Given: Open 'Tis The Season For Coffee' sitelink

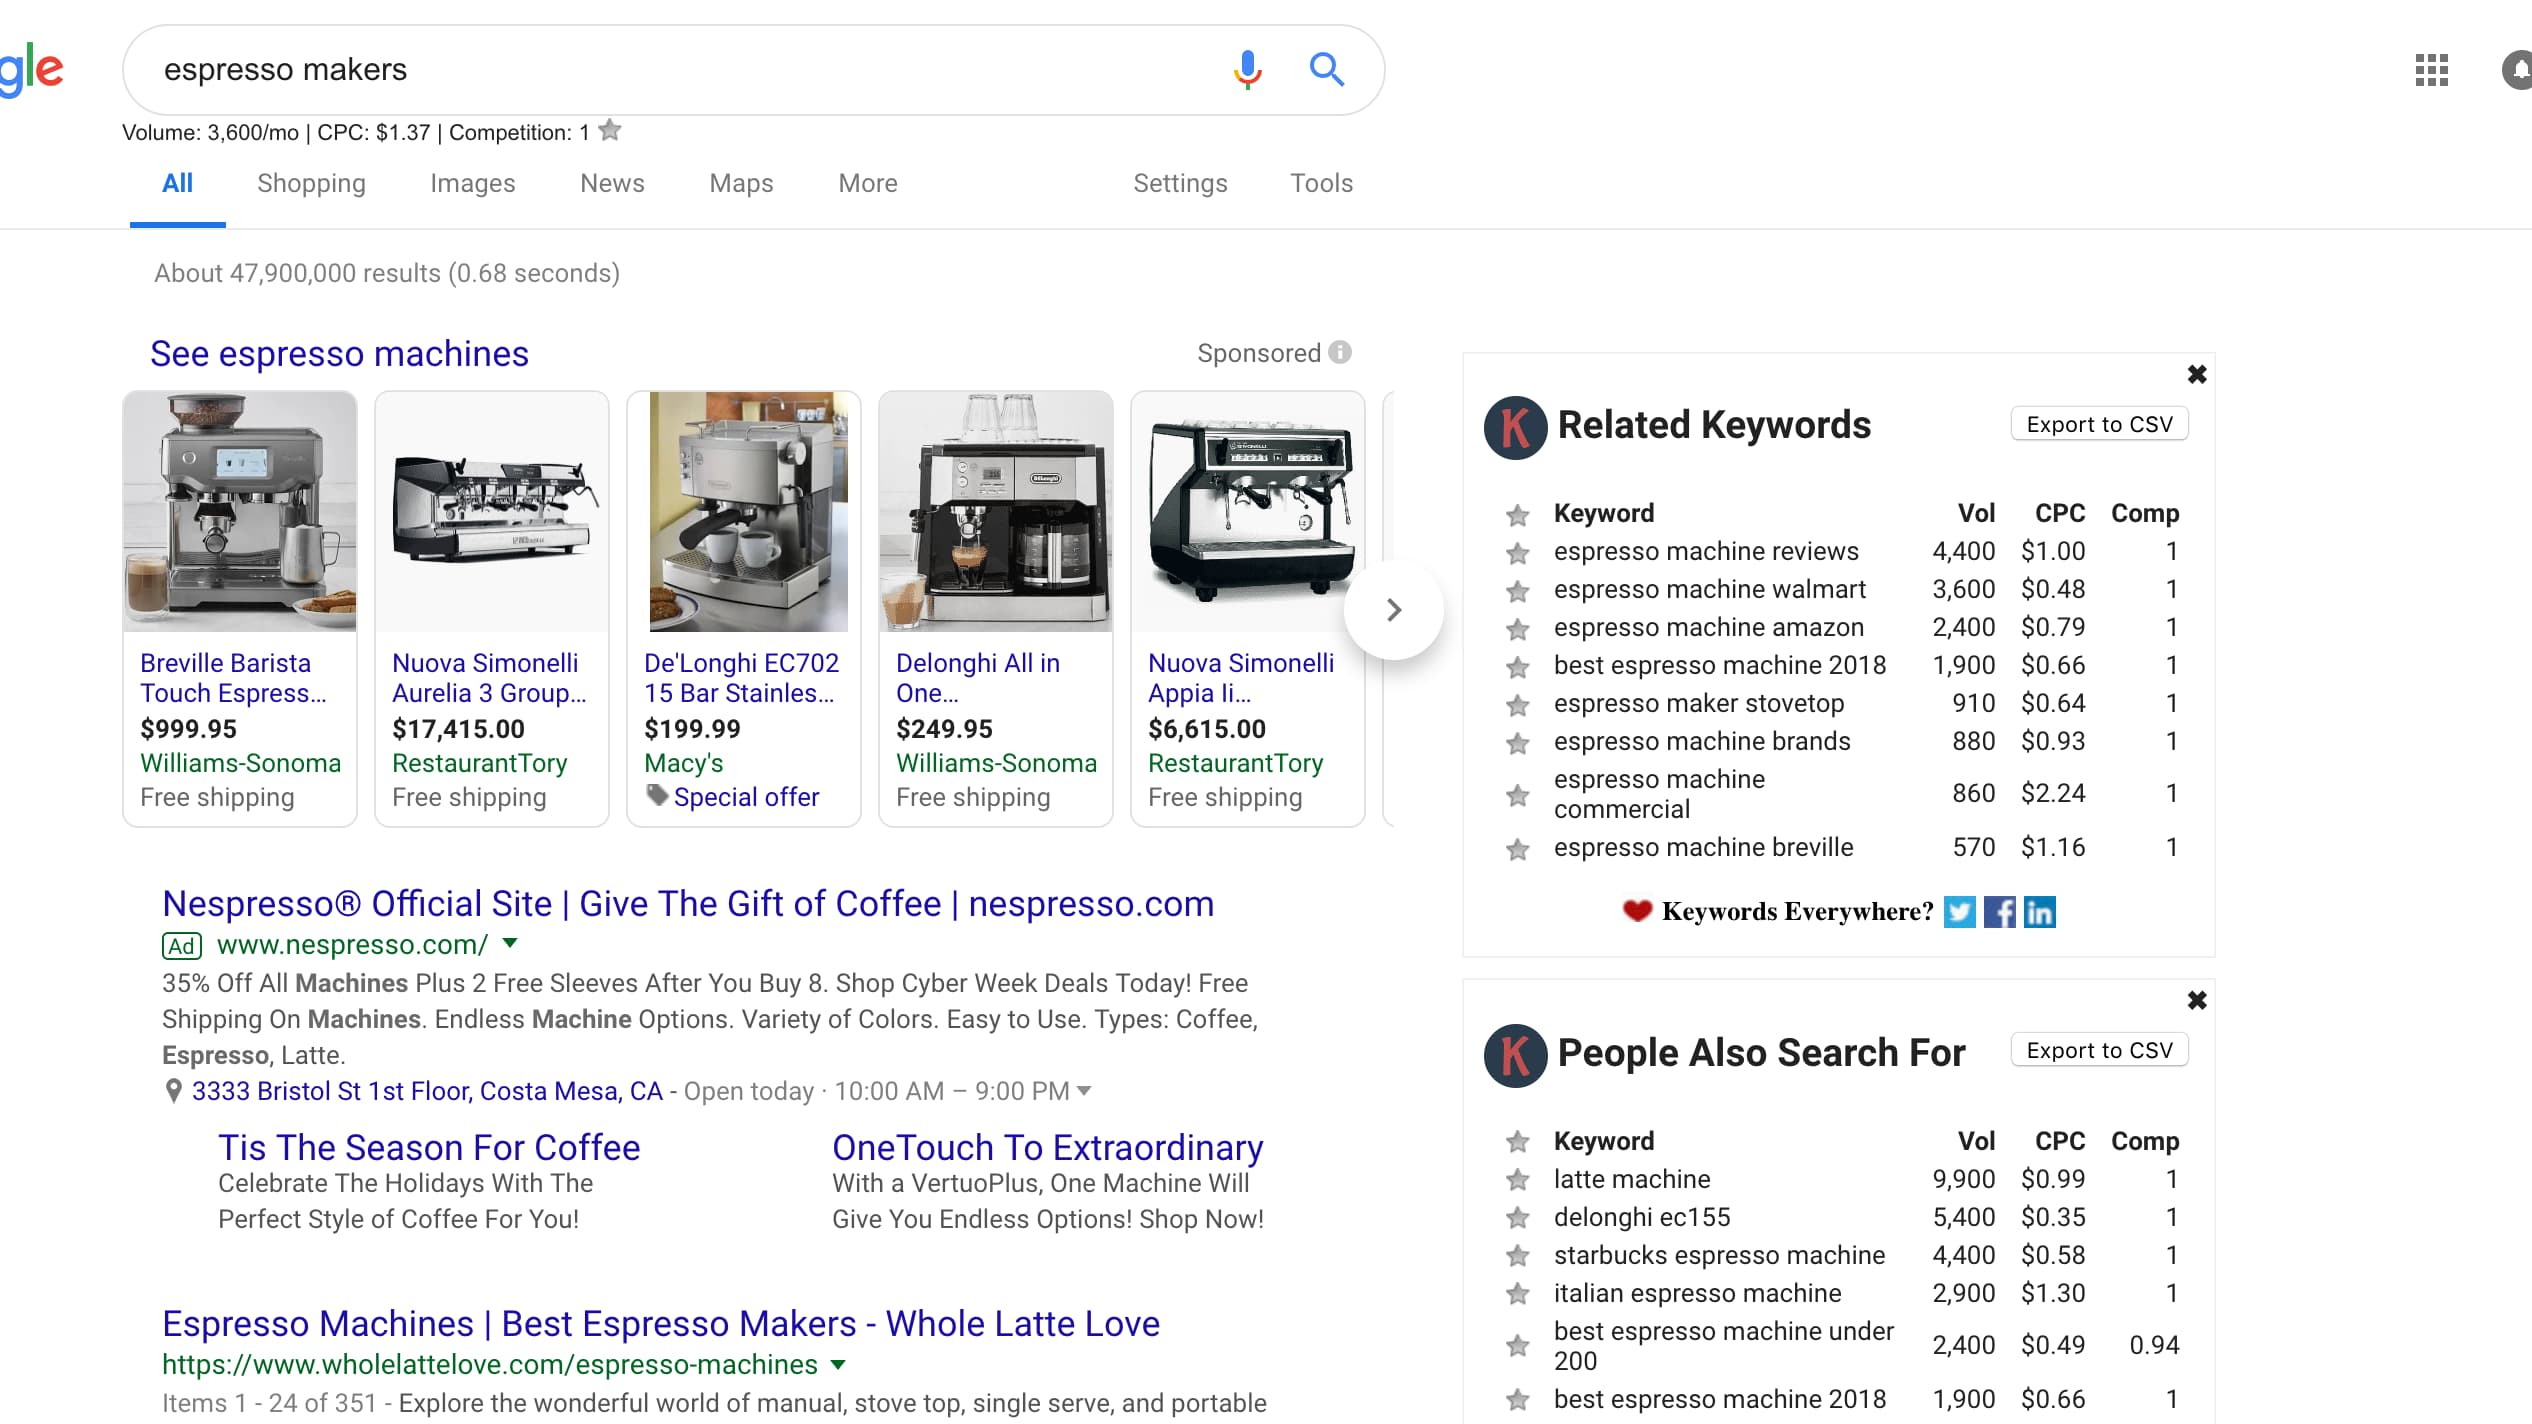Looking at the screenshot, I should 429,1148.
